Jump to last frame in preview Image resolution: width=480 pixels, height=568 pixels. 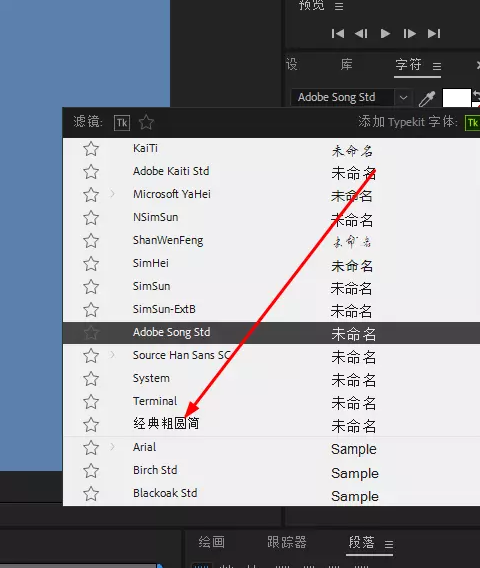coord(434,34)
